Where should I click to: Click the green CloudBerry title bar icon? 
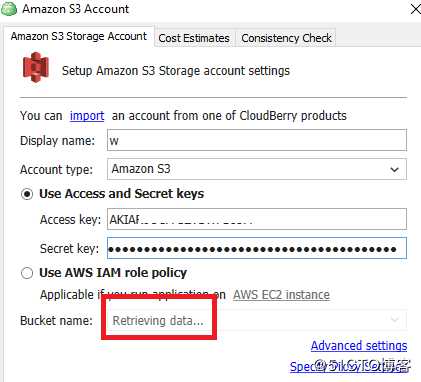click(9, 9)
